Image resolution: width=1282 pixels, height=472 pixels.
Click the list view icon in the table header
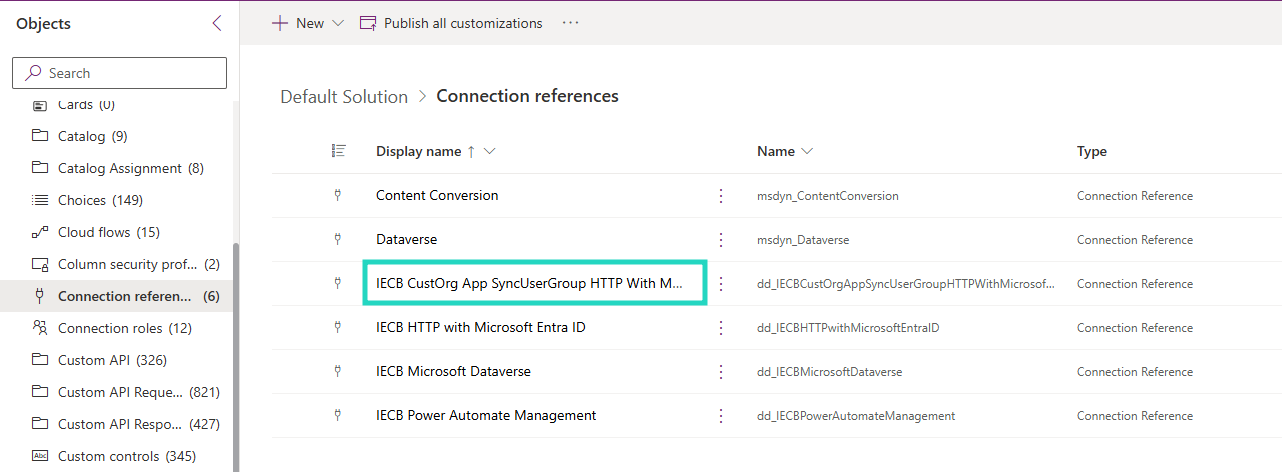pos(339,151)
